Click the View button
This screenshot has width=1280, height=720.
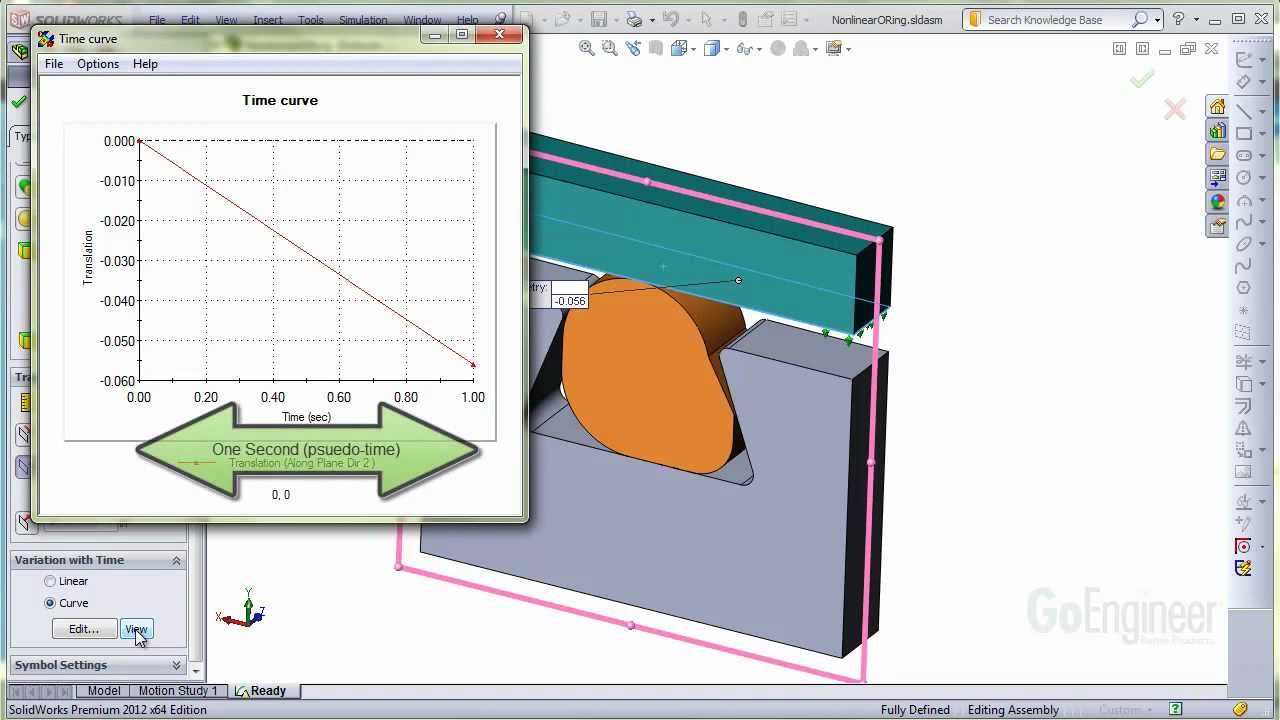(x=136, y=629)
